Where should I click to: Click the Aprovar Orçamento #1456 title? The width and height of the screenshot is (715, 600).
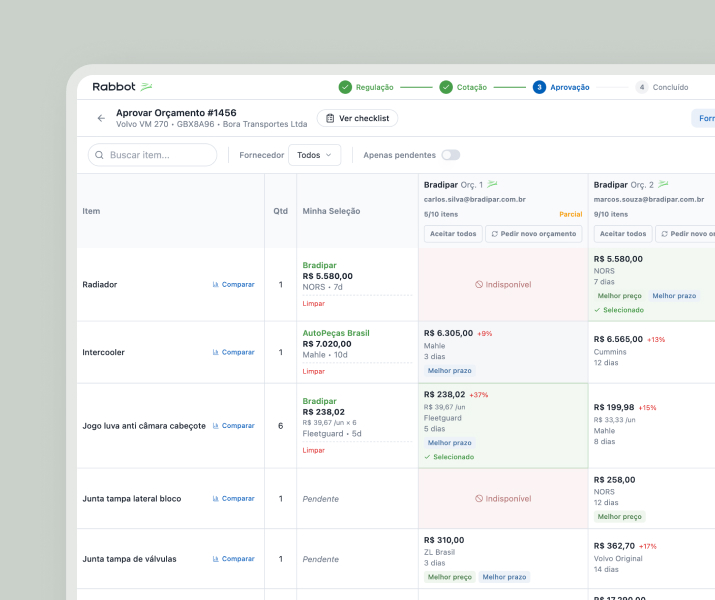tap(176, 113)
